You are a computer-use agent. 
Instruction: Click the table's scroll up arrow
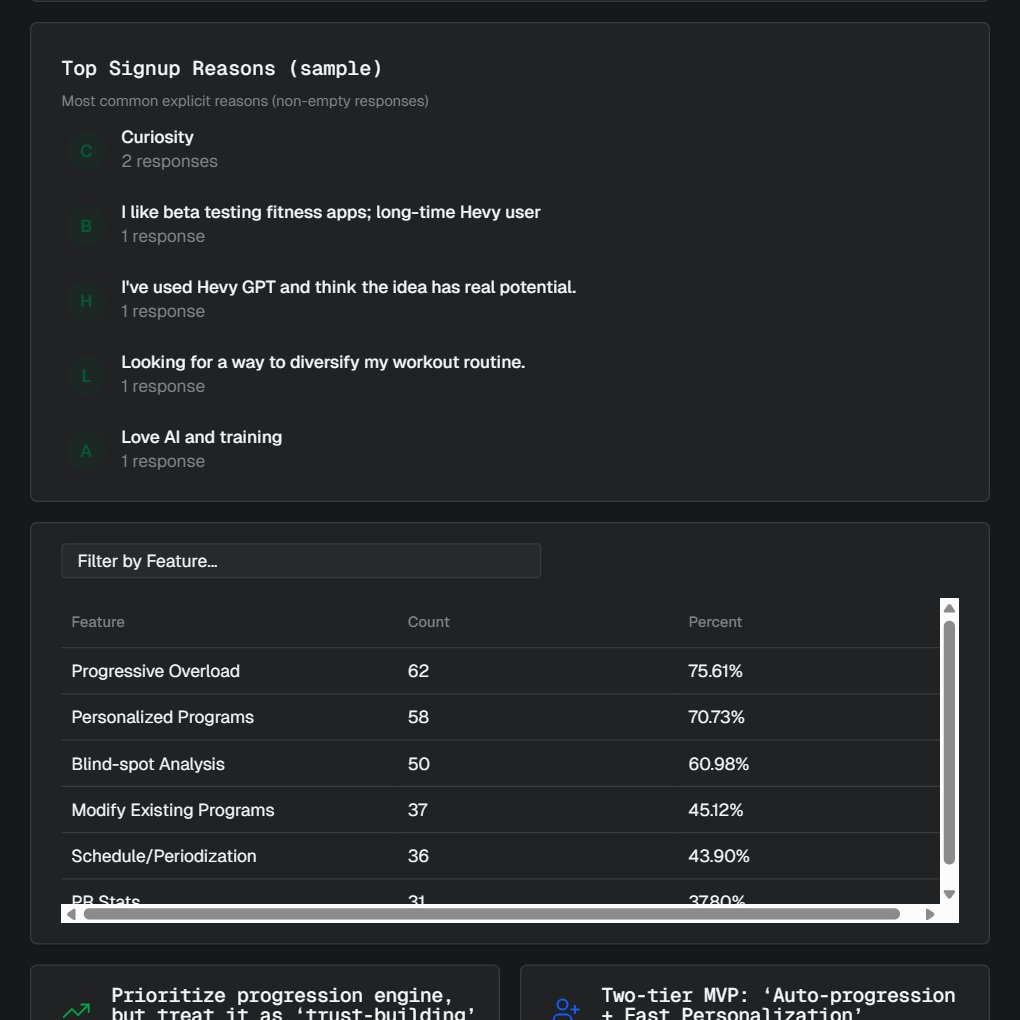click(x=949, y=608)
